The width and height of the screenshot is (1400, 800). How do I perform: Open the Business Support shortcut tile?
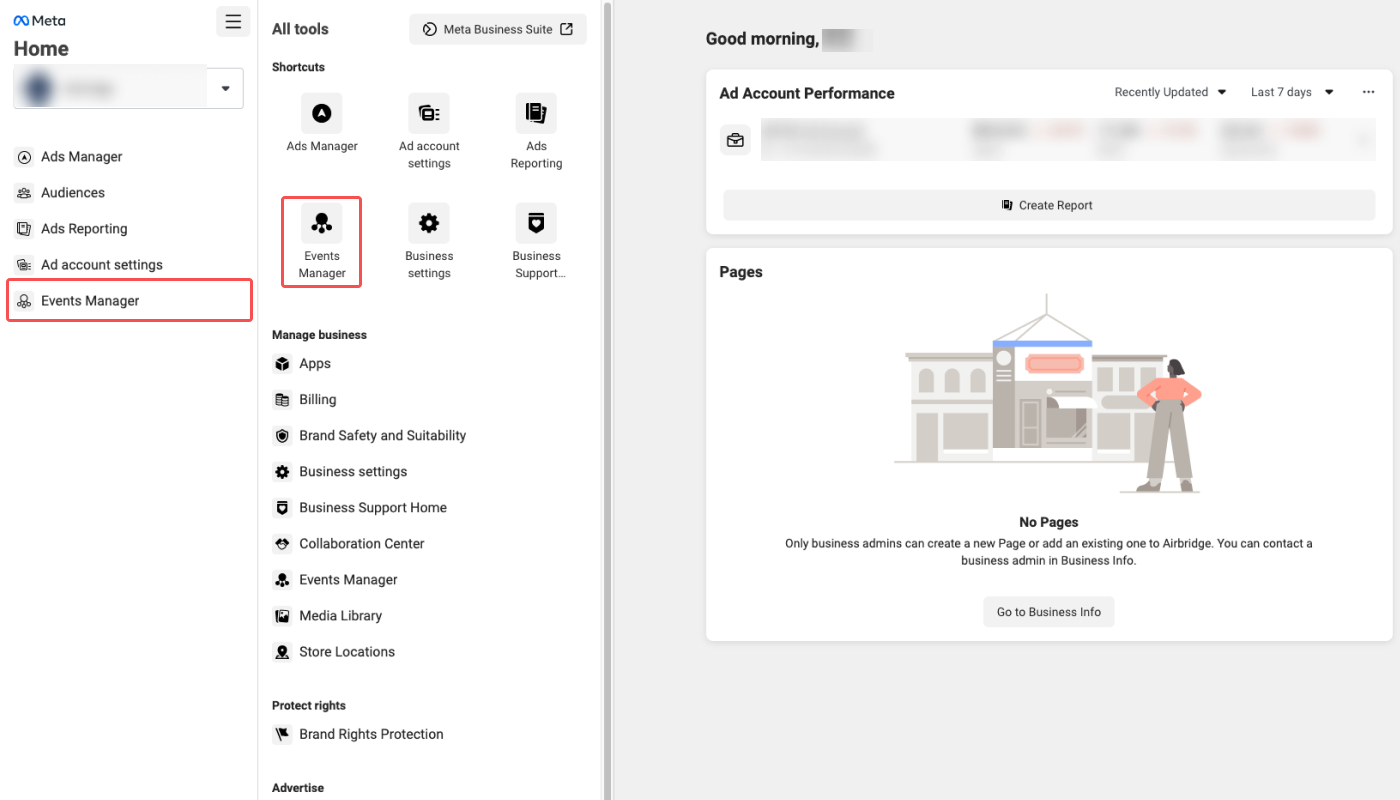click(536, 242)
